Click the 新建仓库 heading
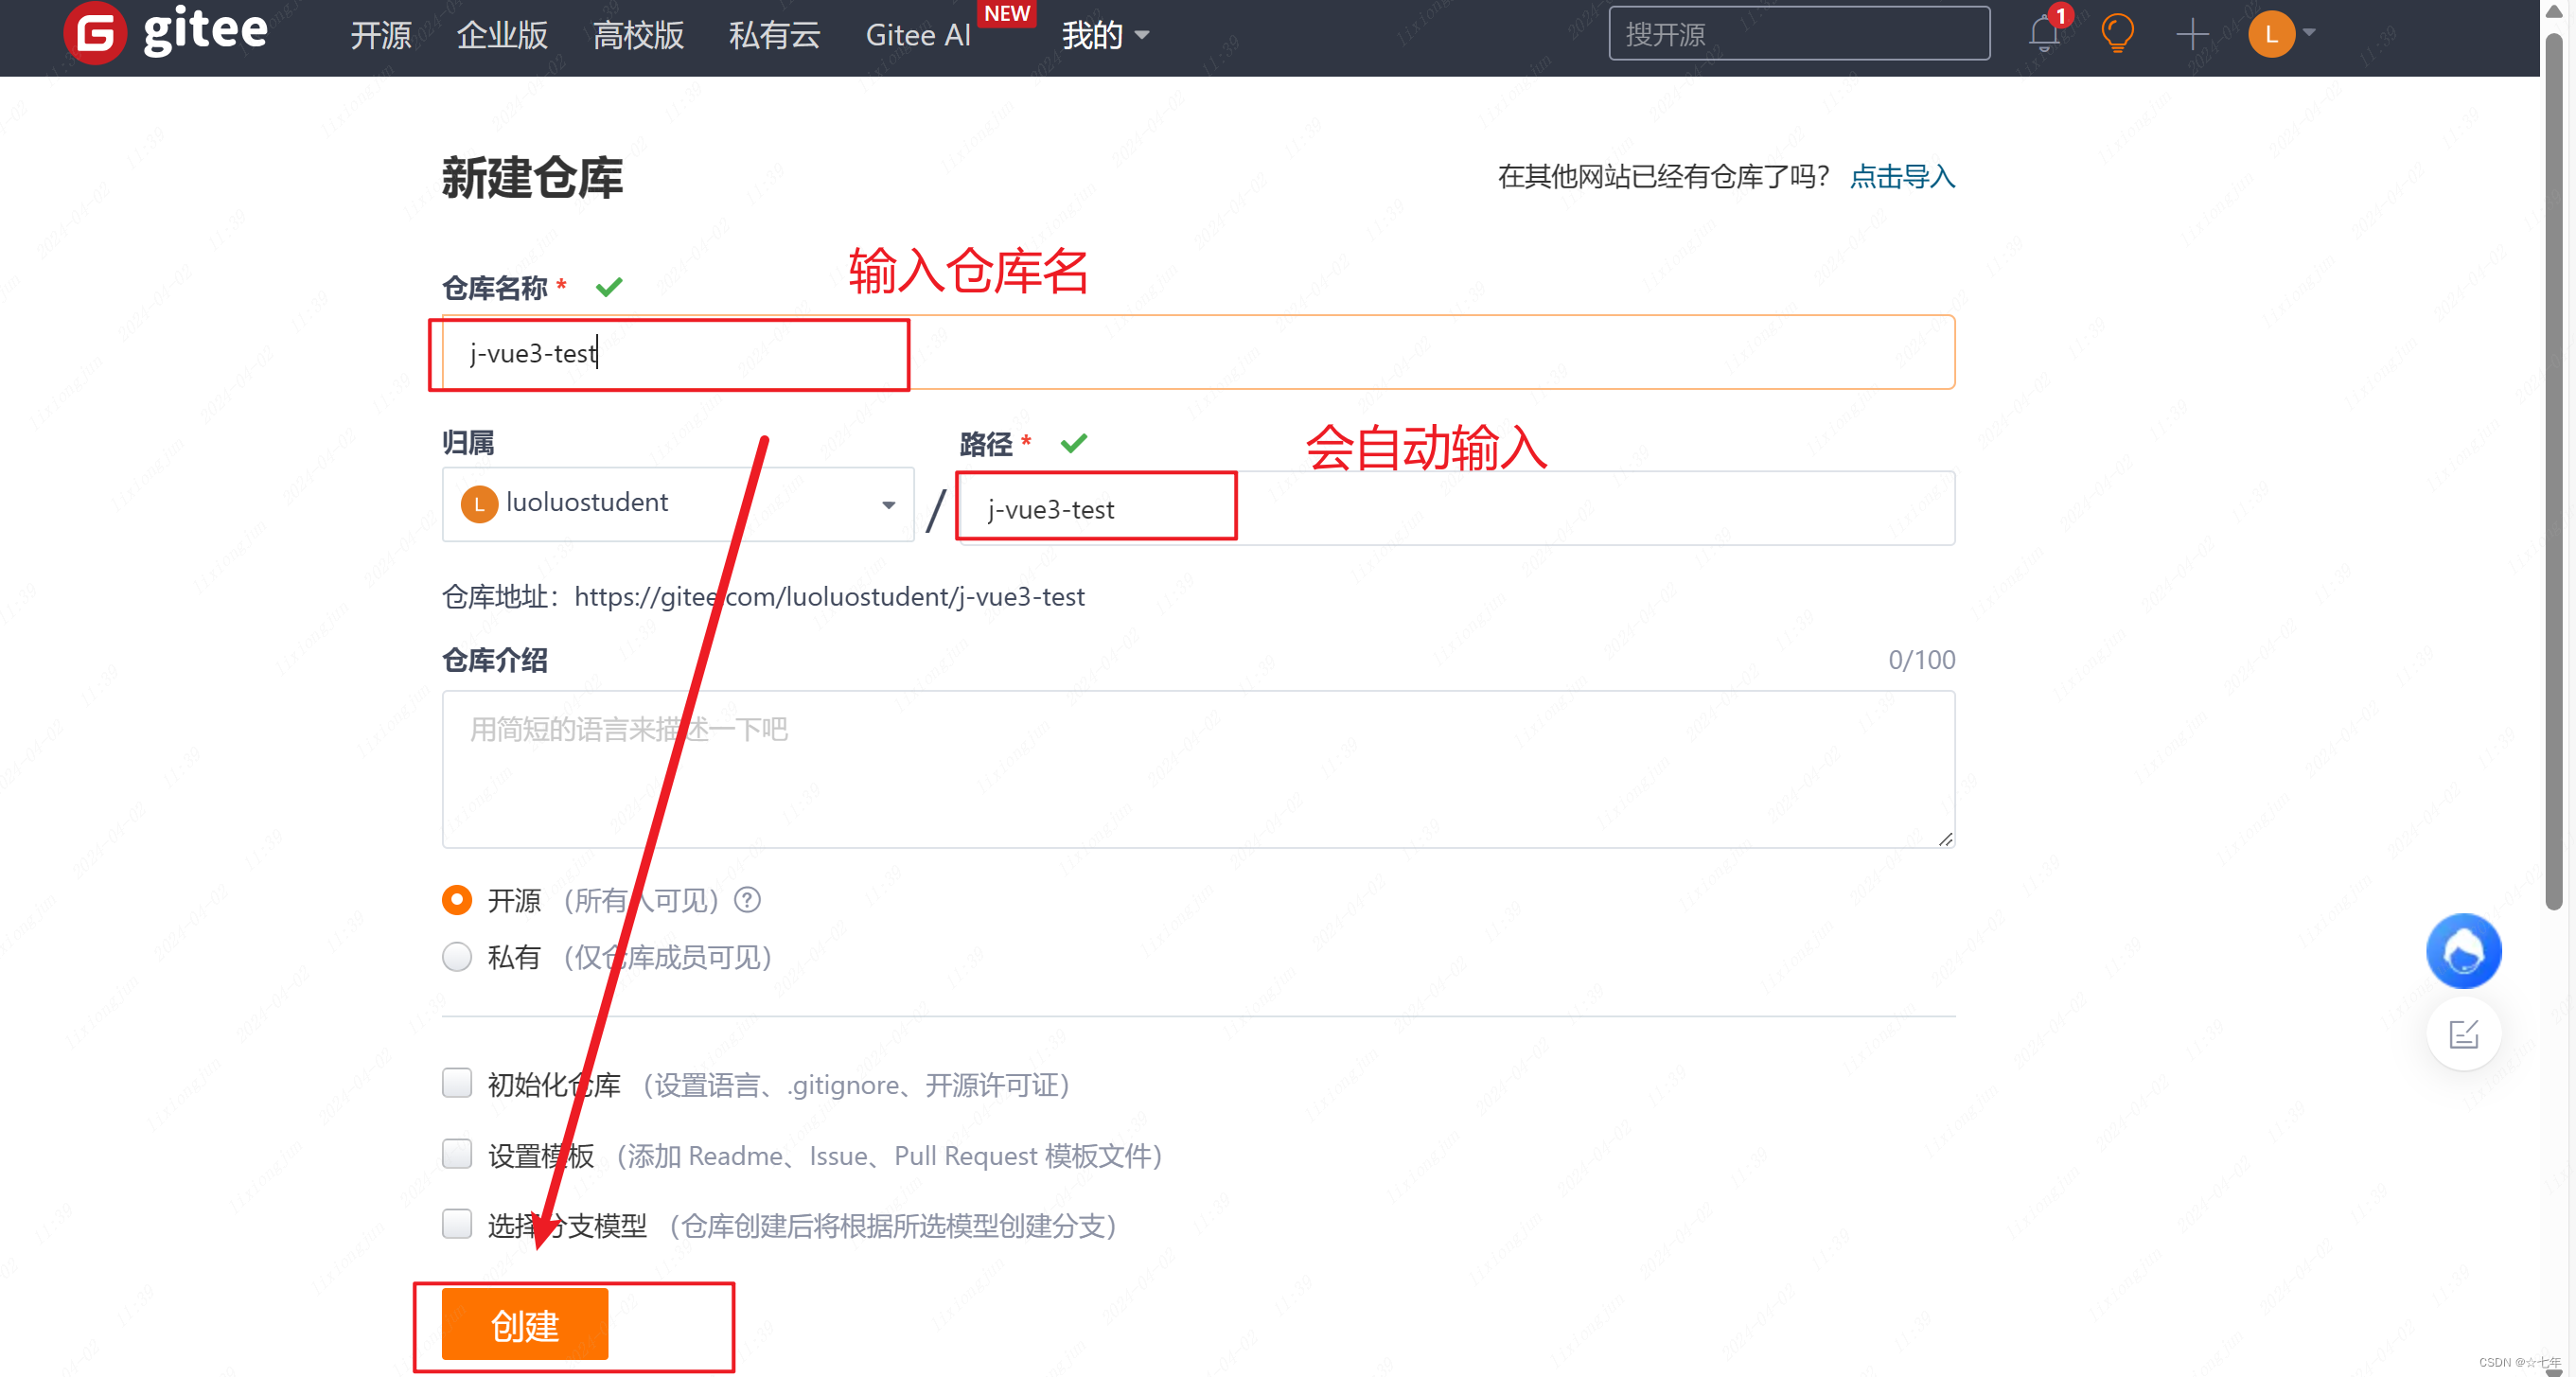2576x1377 pixels. [532, 178]
